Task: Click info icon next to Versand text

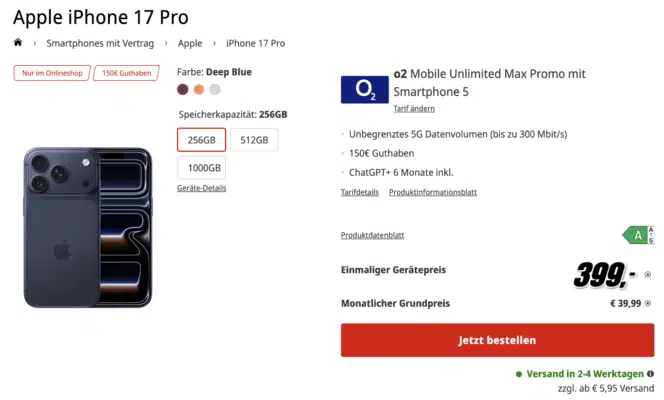Action: [x=650, y=374]
